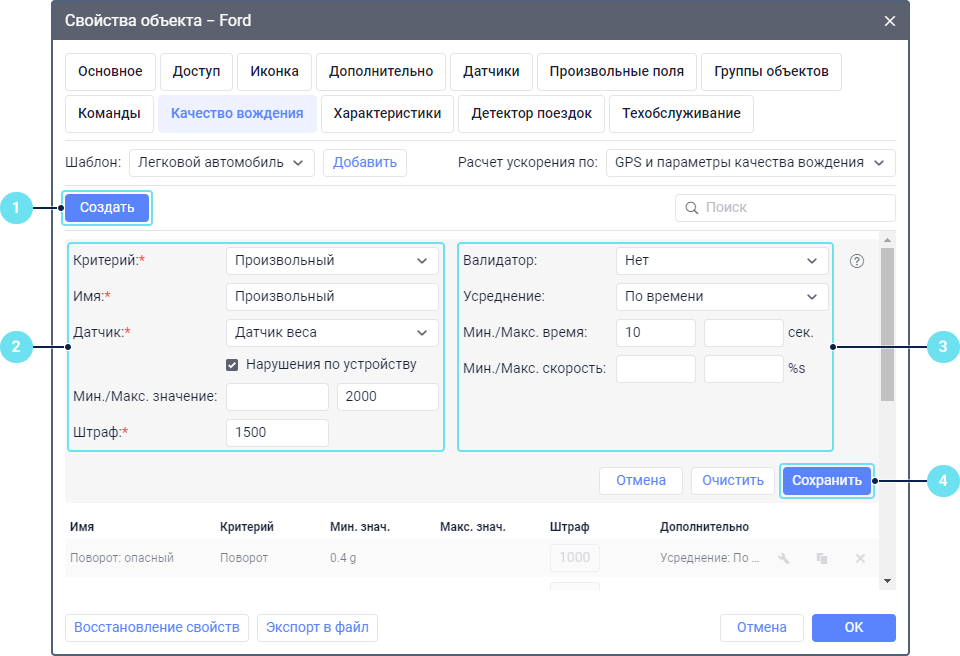
Task: Click the empty maximum time field
Action: click(744, 333)
